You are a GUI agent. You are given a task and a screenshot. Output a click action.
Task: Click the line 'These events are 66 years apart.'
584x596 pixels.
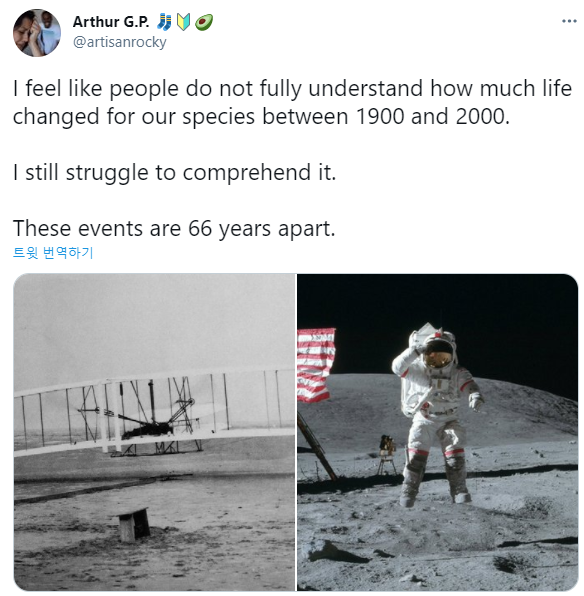coord(174,228)
